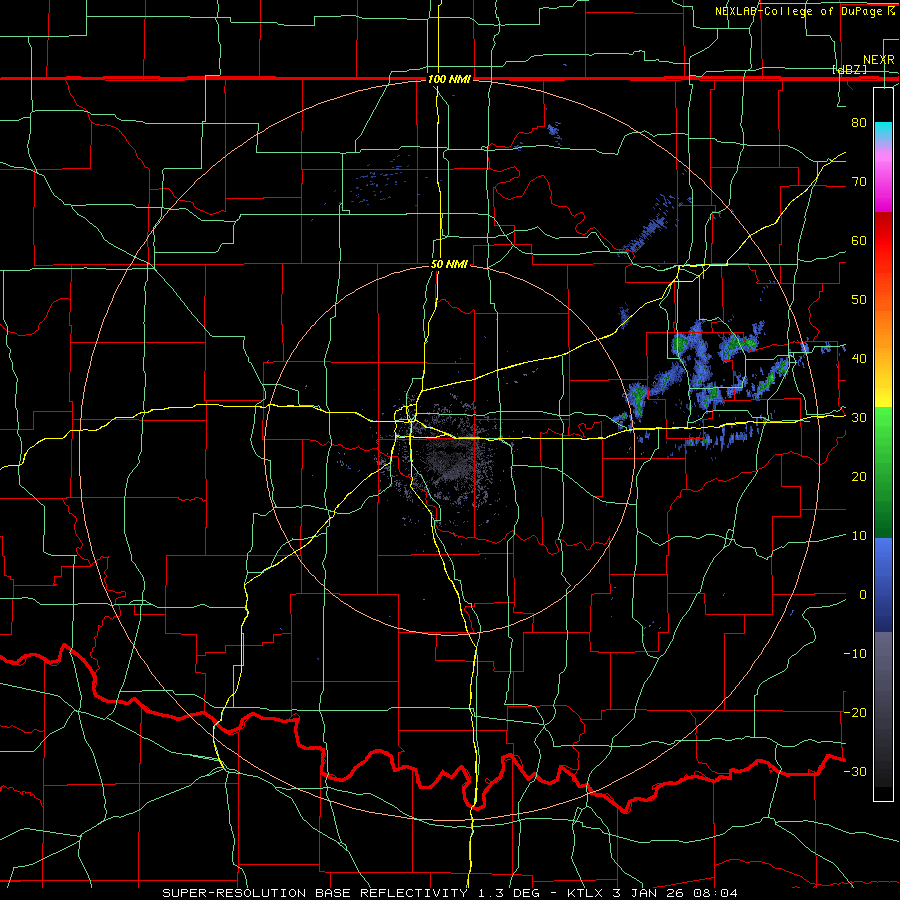900x900 pixels.
Task: Click the -20 value on the dBZ scale
Action: pyautogui.click(x=855, y=712)
